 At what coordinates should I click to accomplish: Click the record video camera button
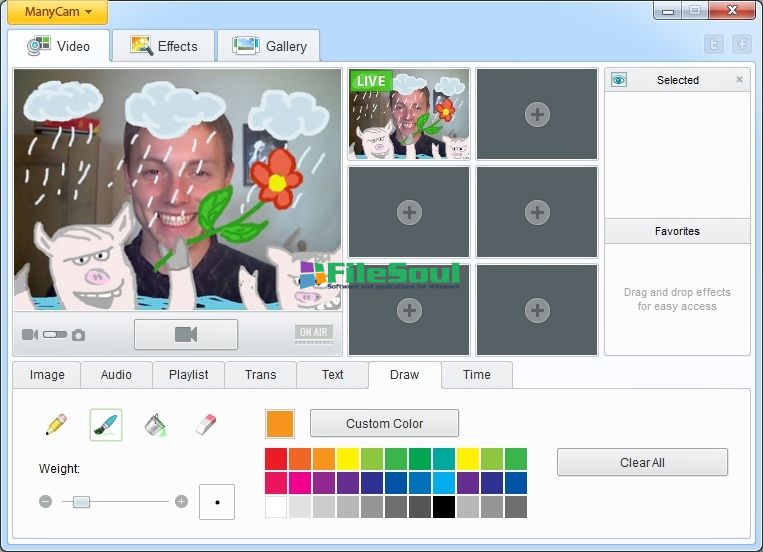tap(186, 335)
